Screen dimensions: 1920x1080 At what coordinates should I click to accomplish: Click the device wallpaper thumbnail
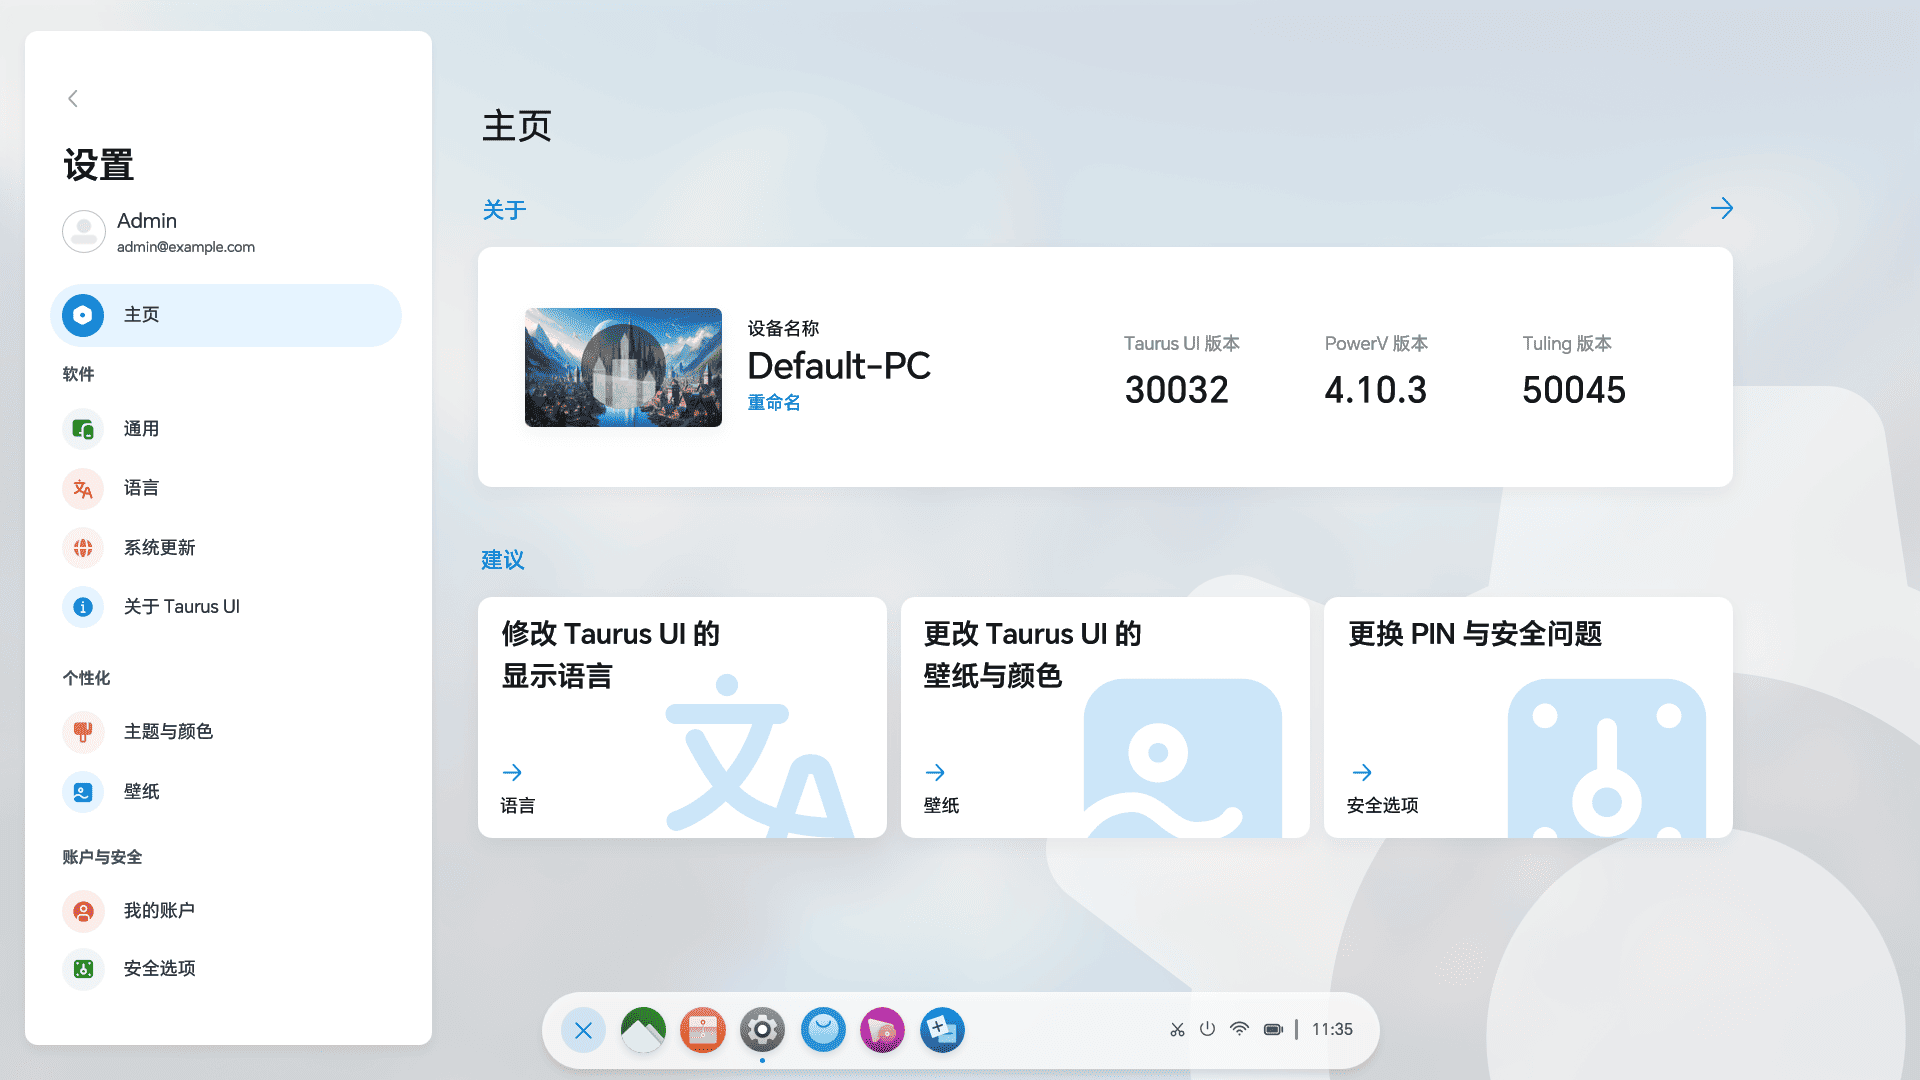point(623,367)
